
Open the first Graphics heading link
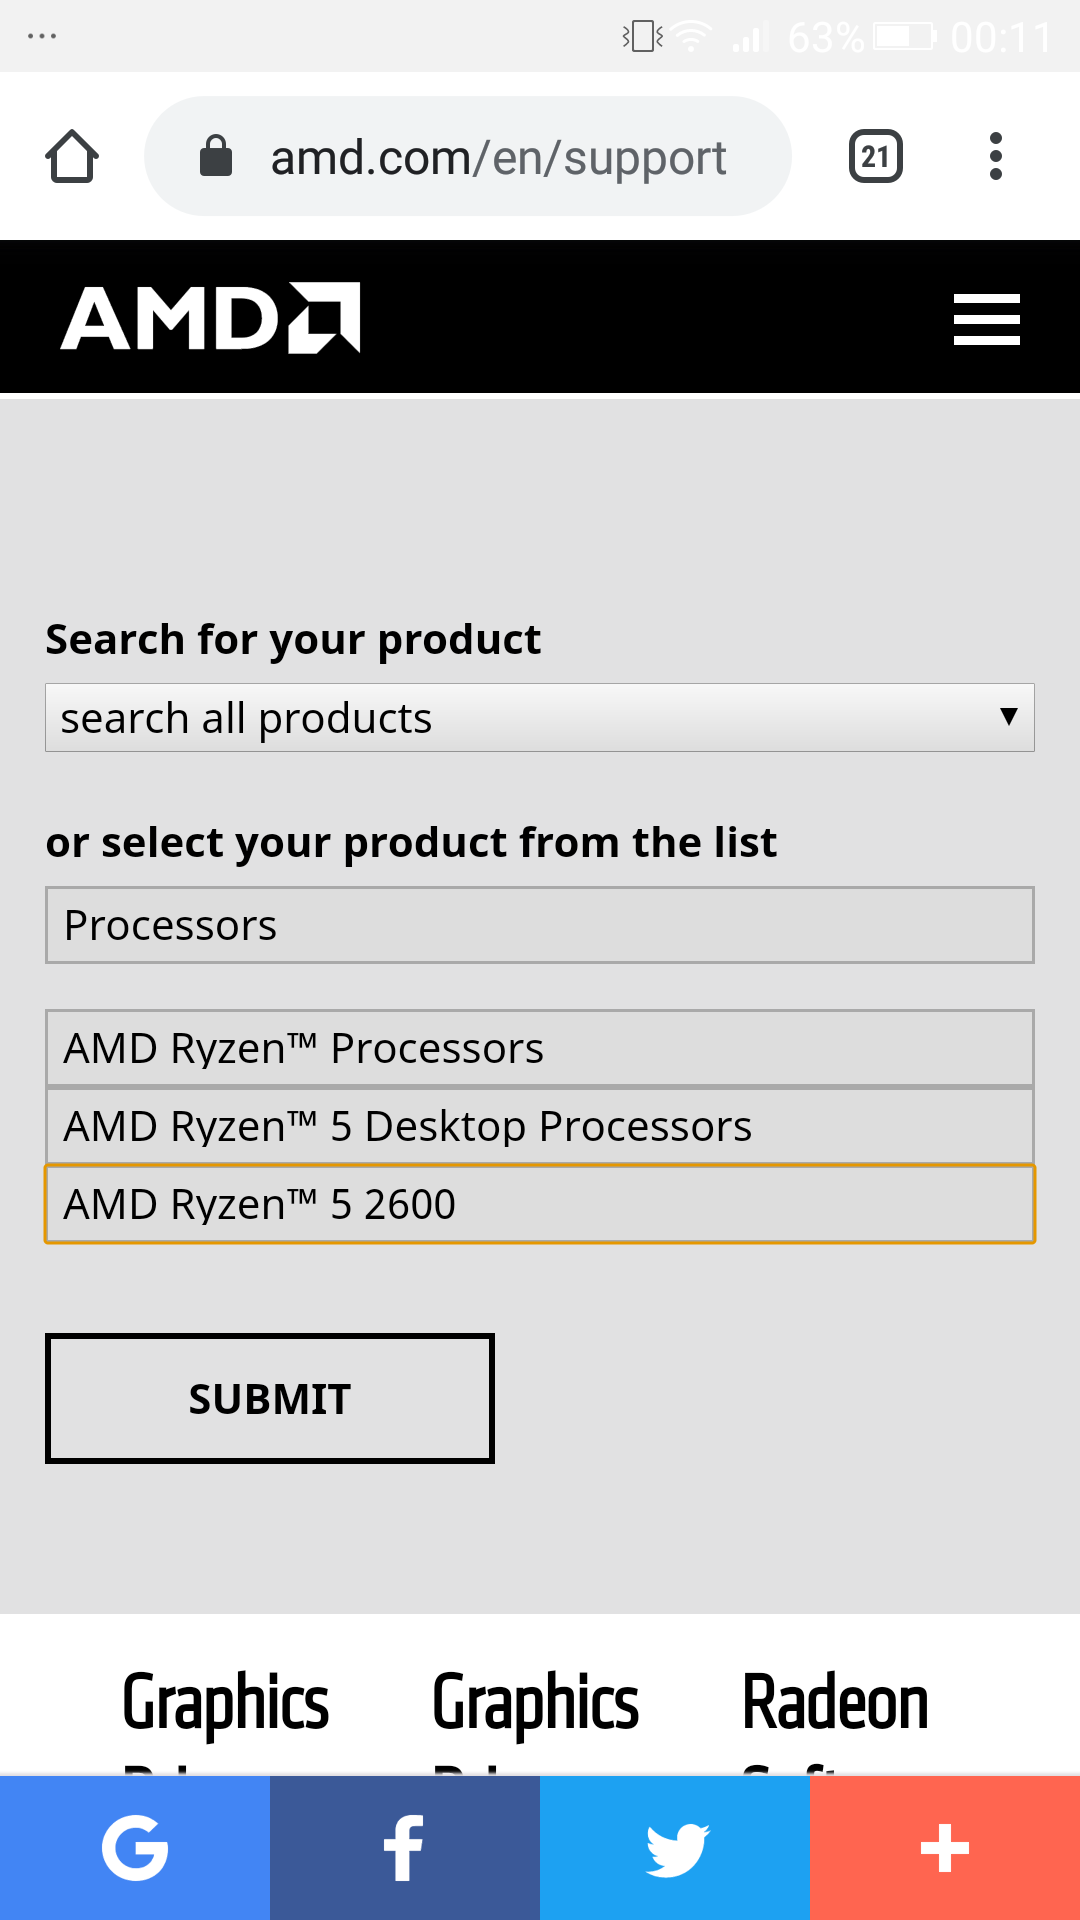[x=225, y=1702]
